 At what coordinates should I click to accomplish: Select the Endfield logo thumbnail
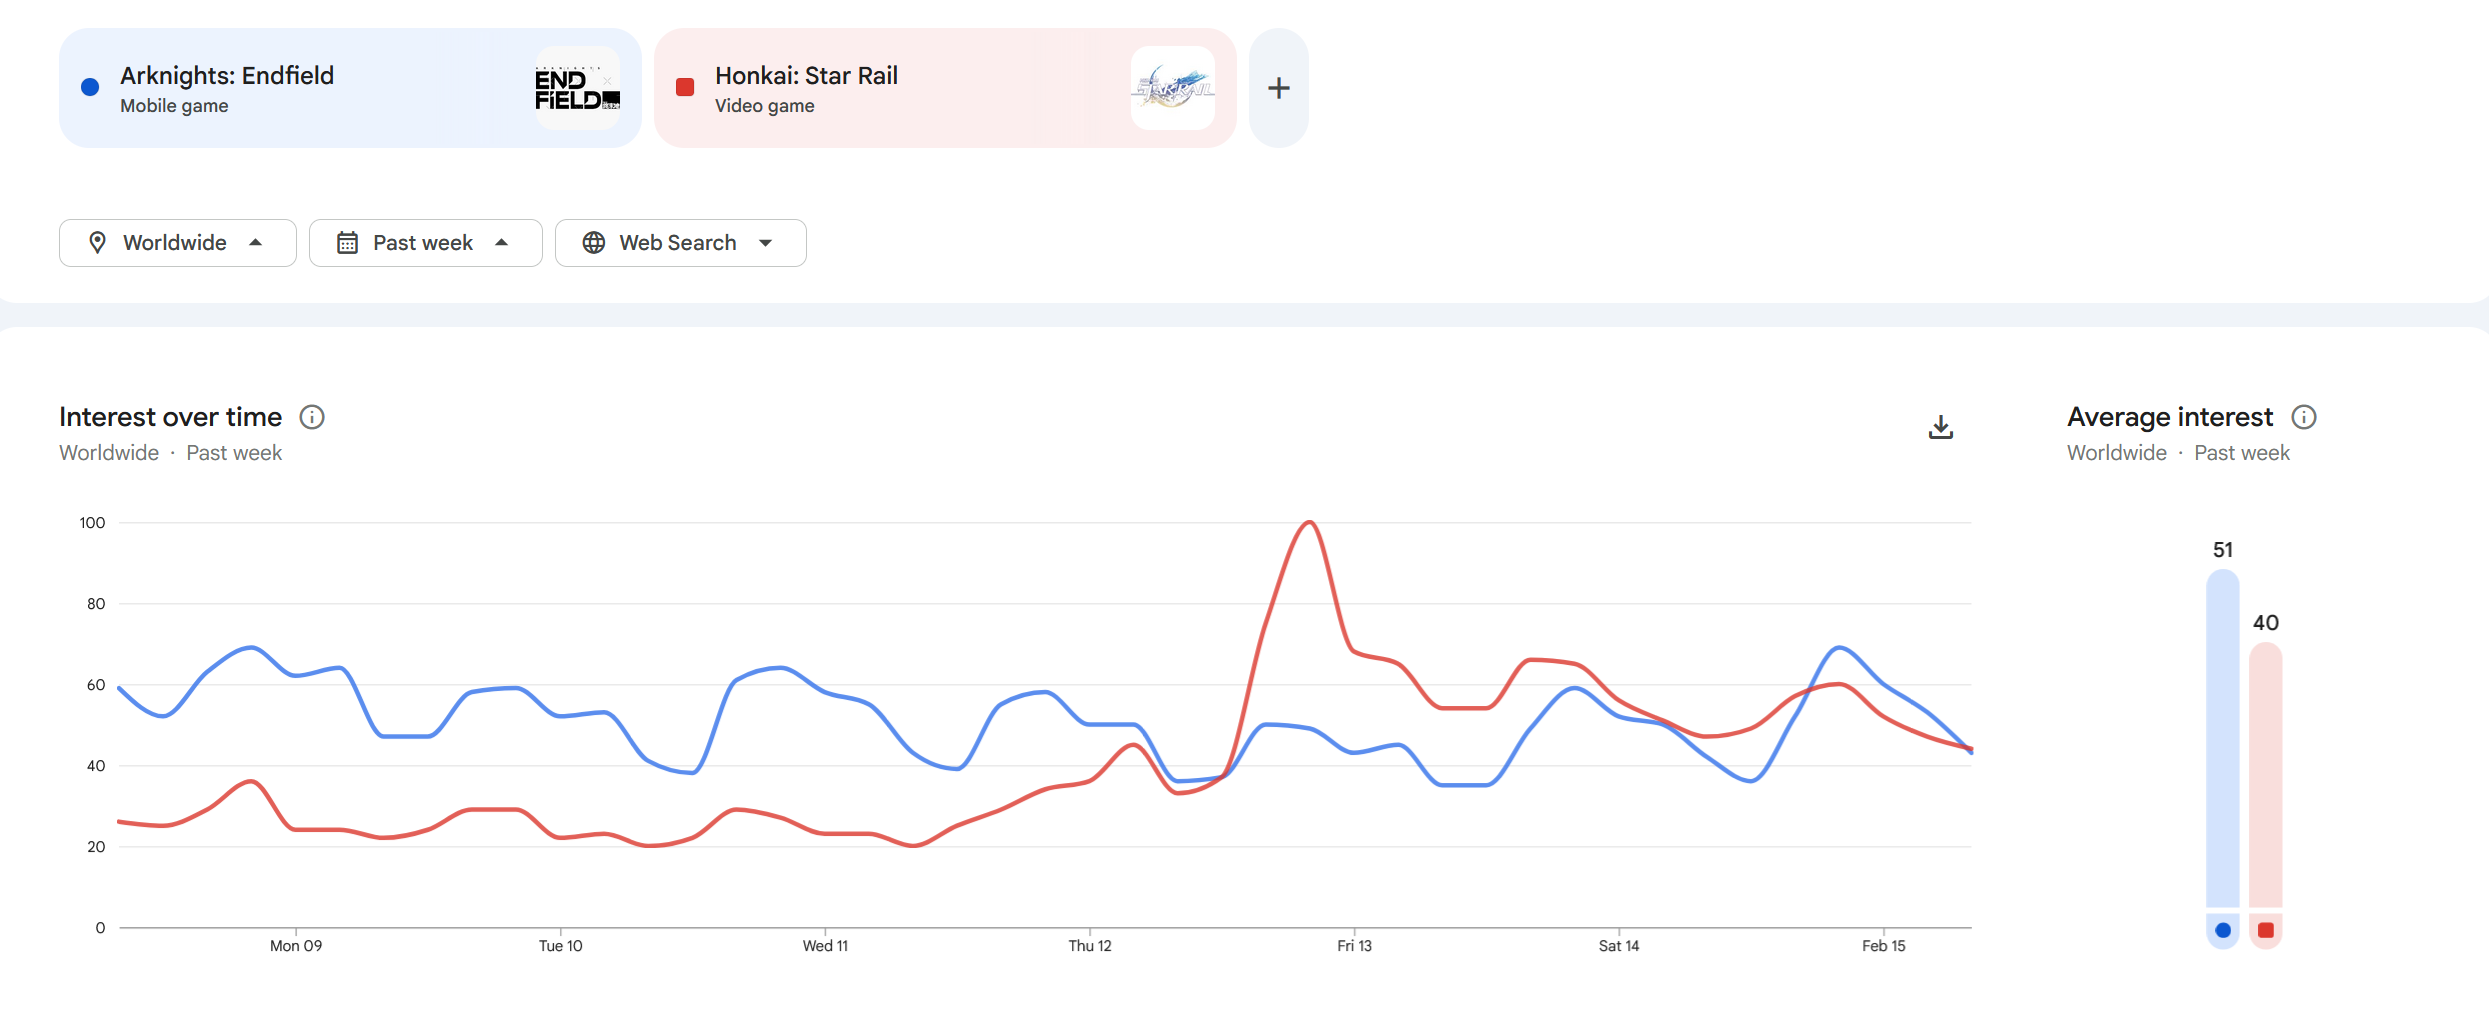click(x=577, y=88)
